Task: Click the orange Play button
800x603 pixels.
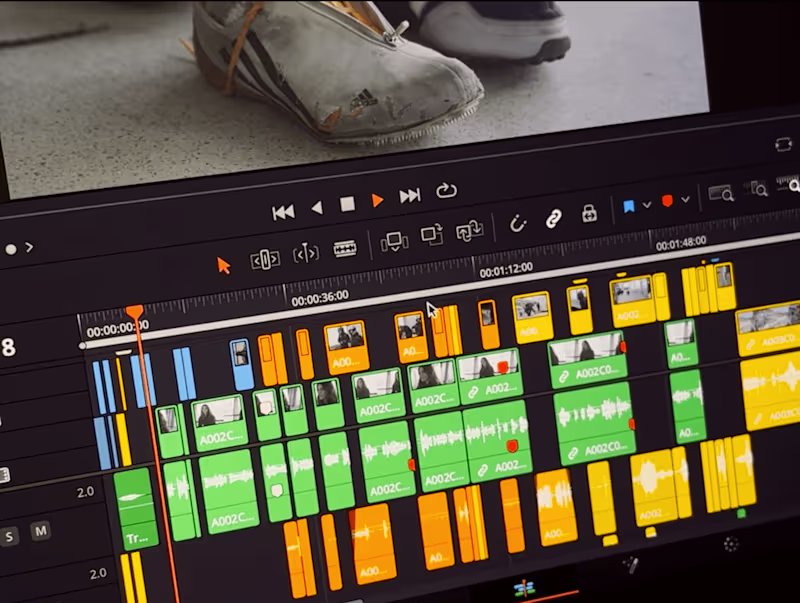Action: tap(377, 200)
